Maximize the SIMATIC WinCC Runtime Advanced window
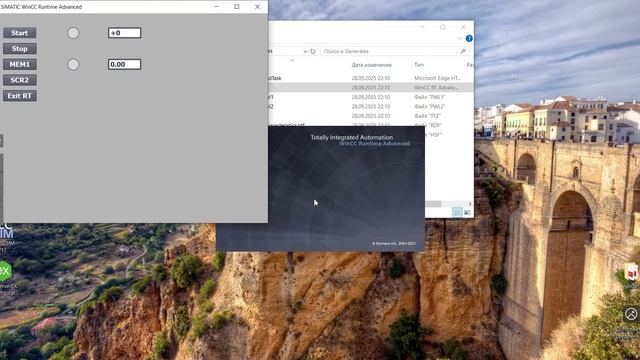640x360 pixels. coord(237,7)
